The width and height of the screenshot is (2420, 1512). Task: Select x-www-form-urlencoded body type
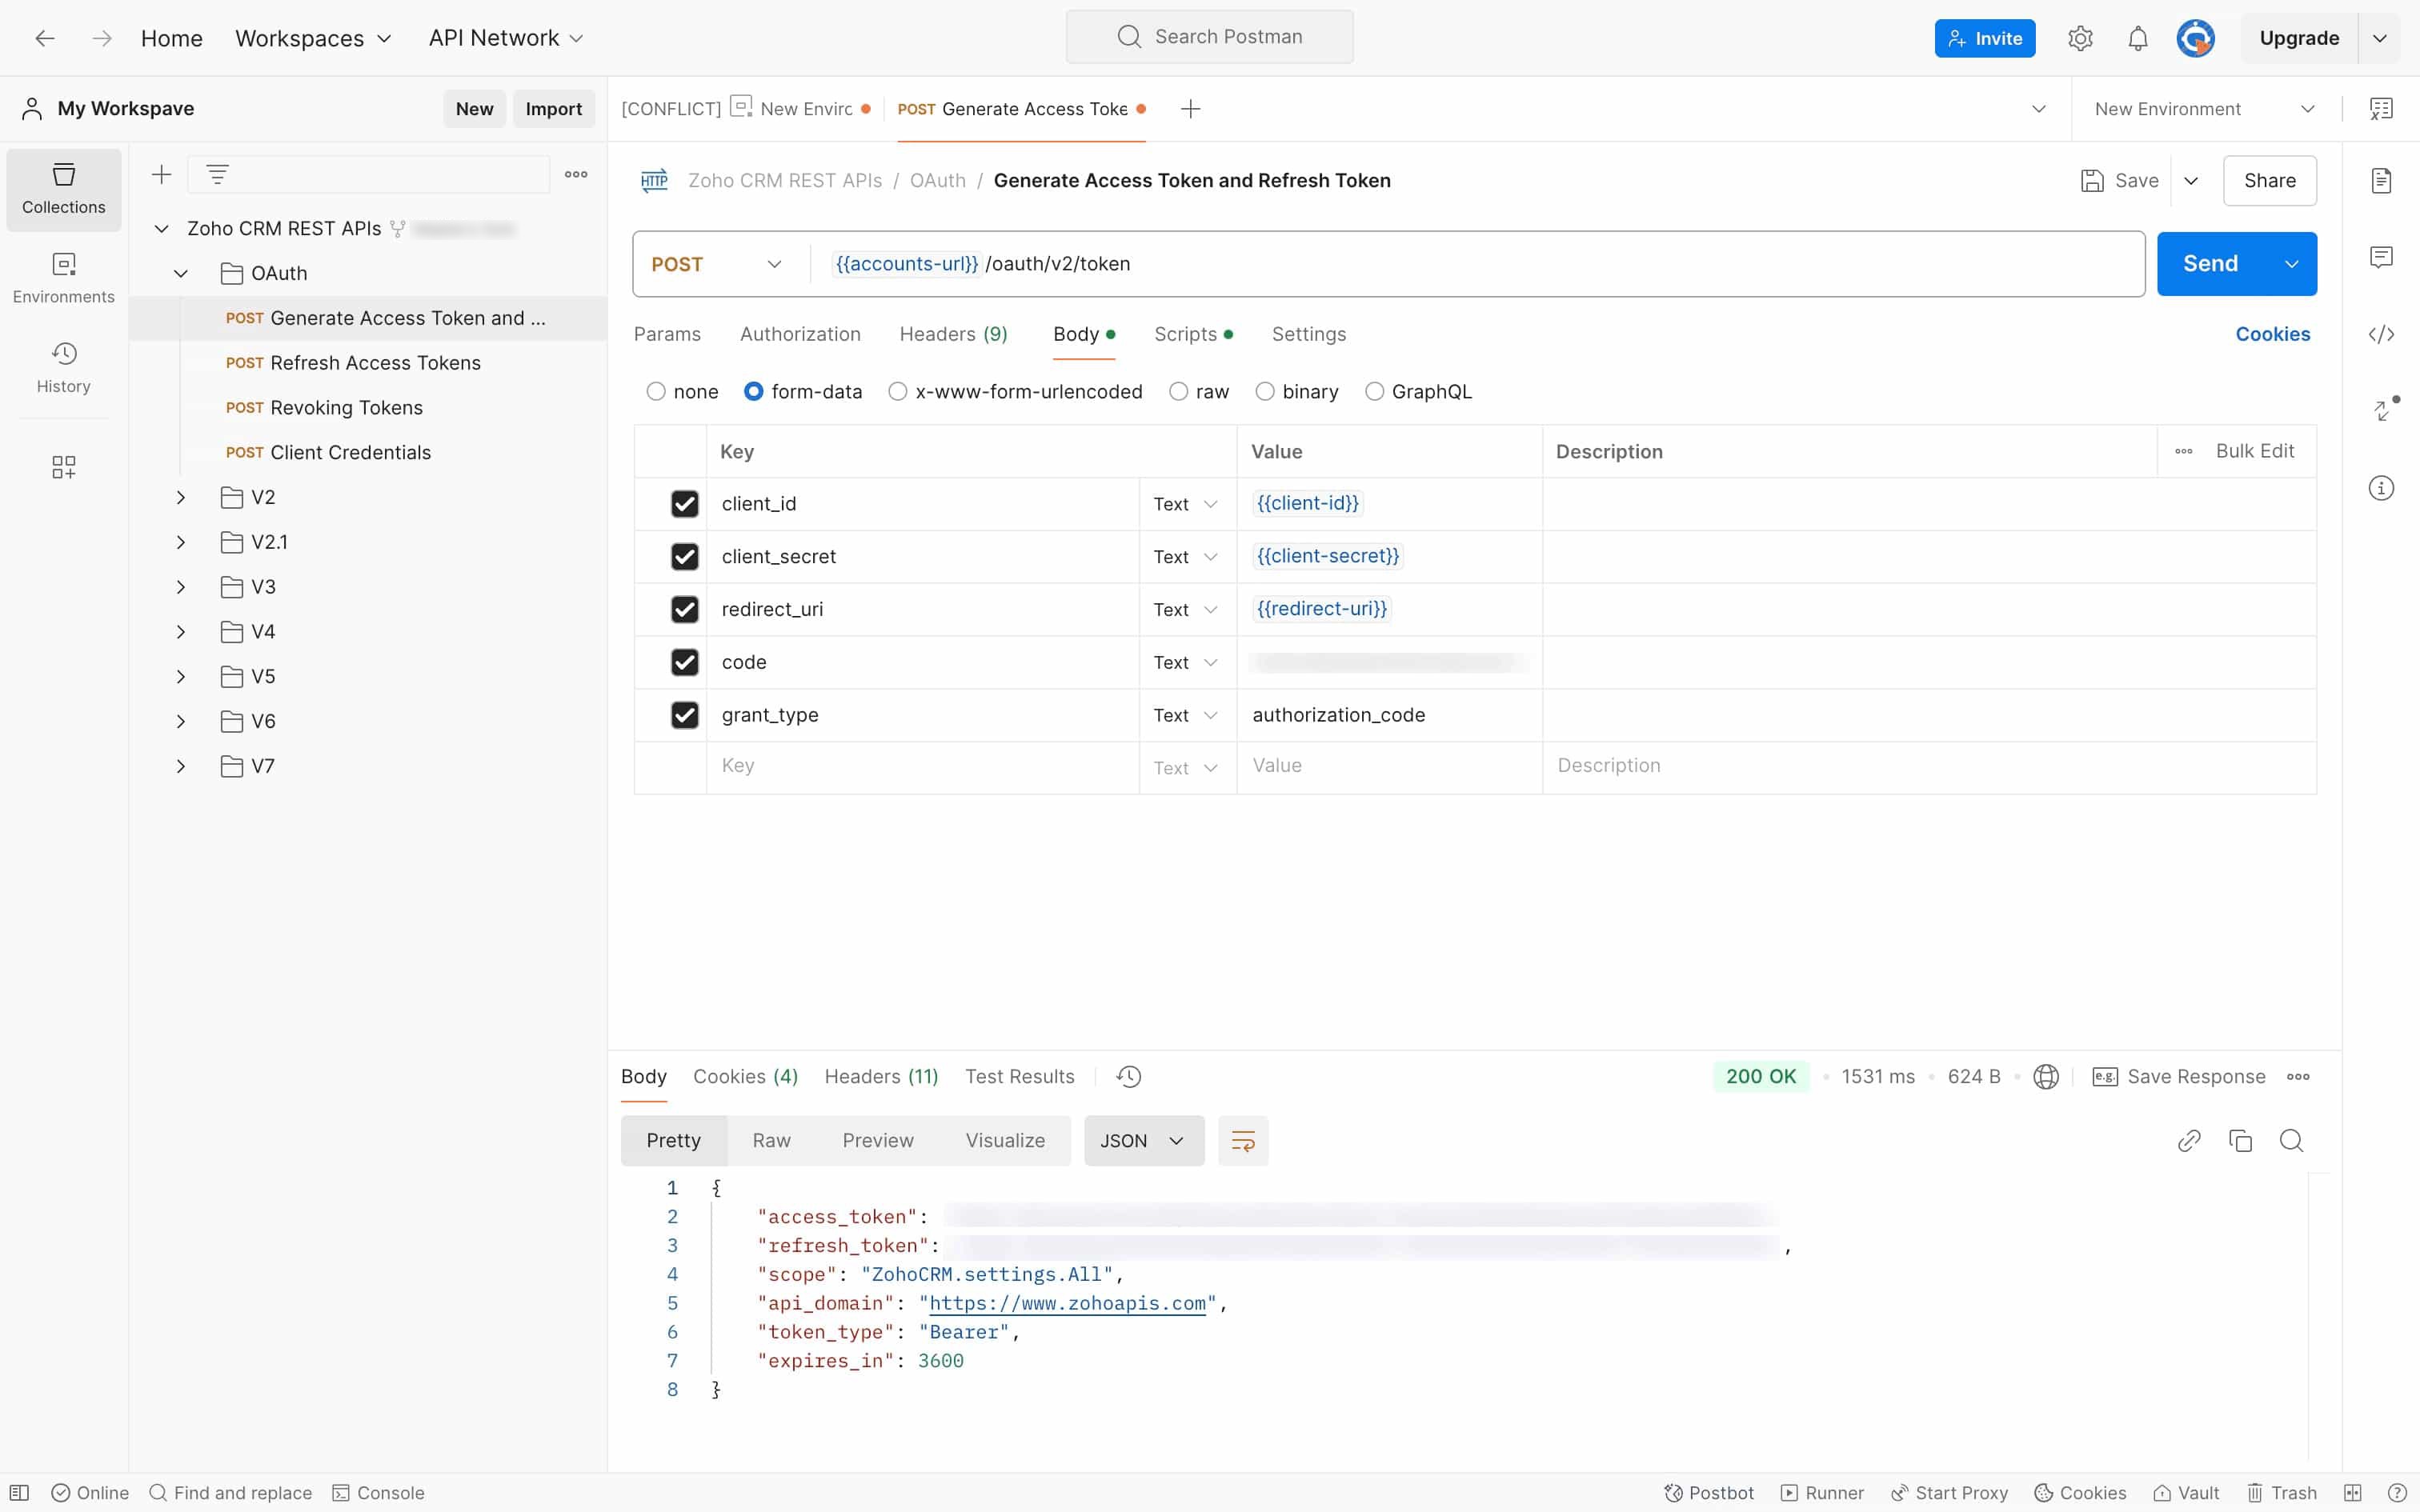(898, 391)
